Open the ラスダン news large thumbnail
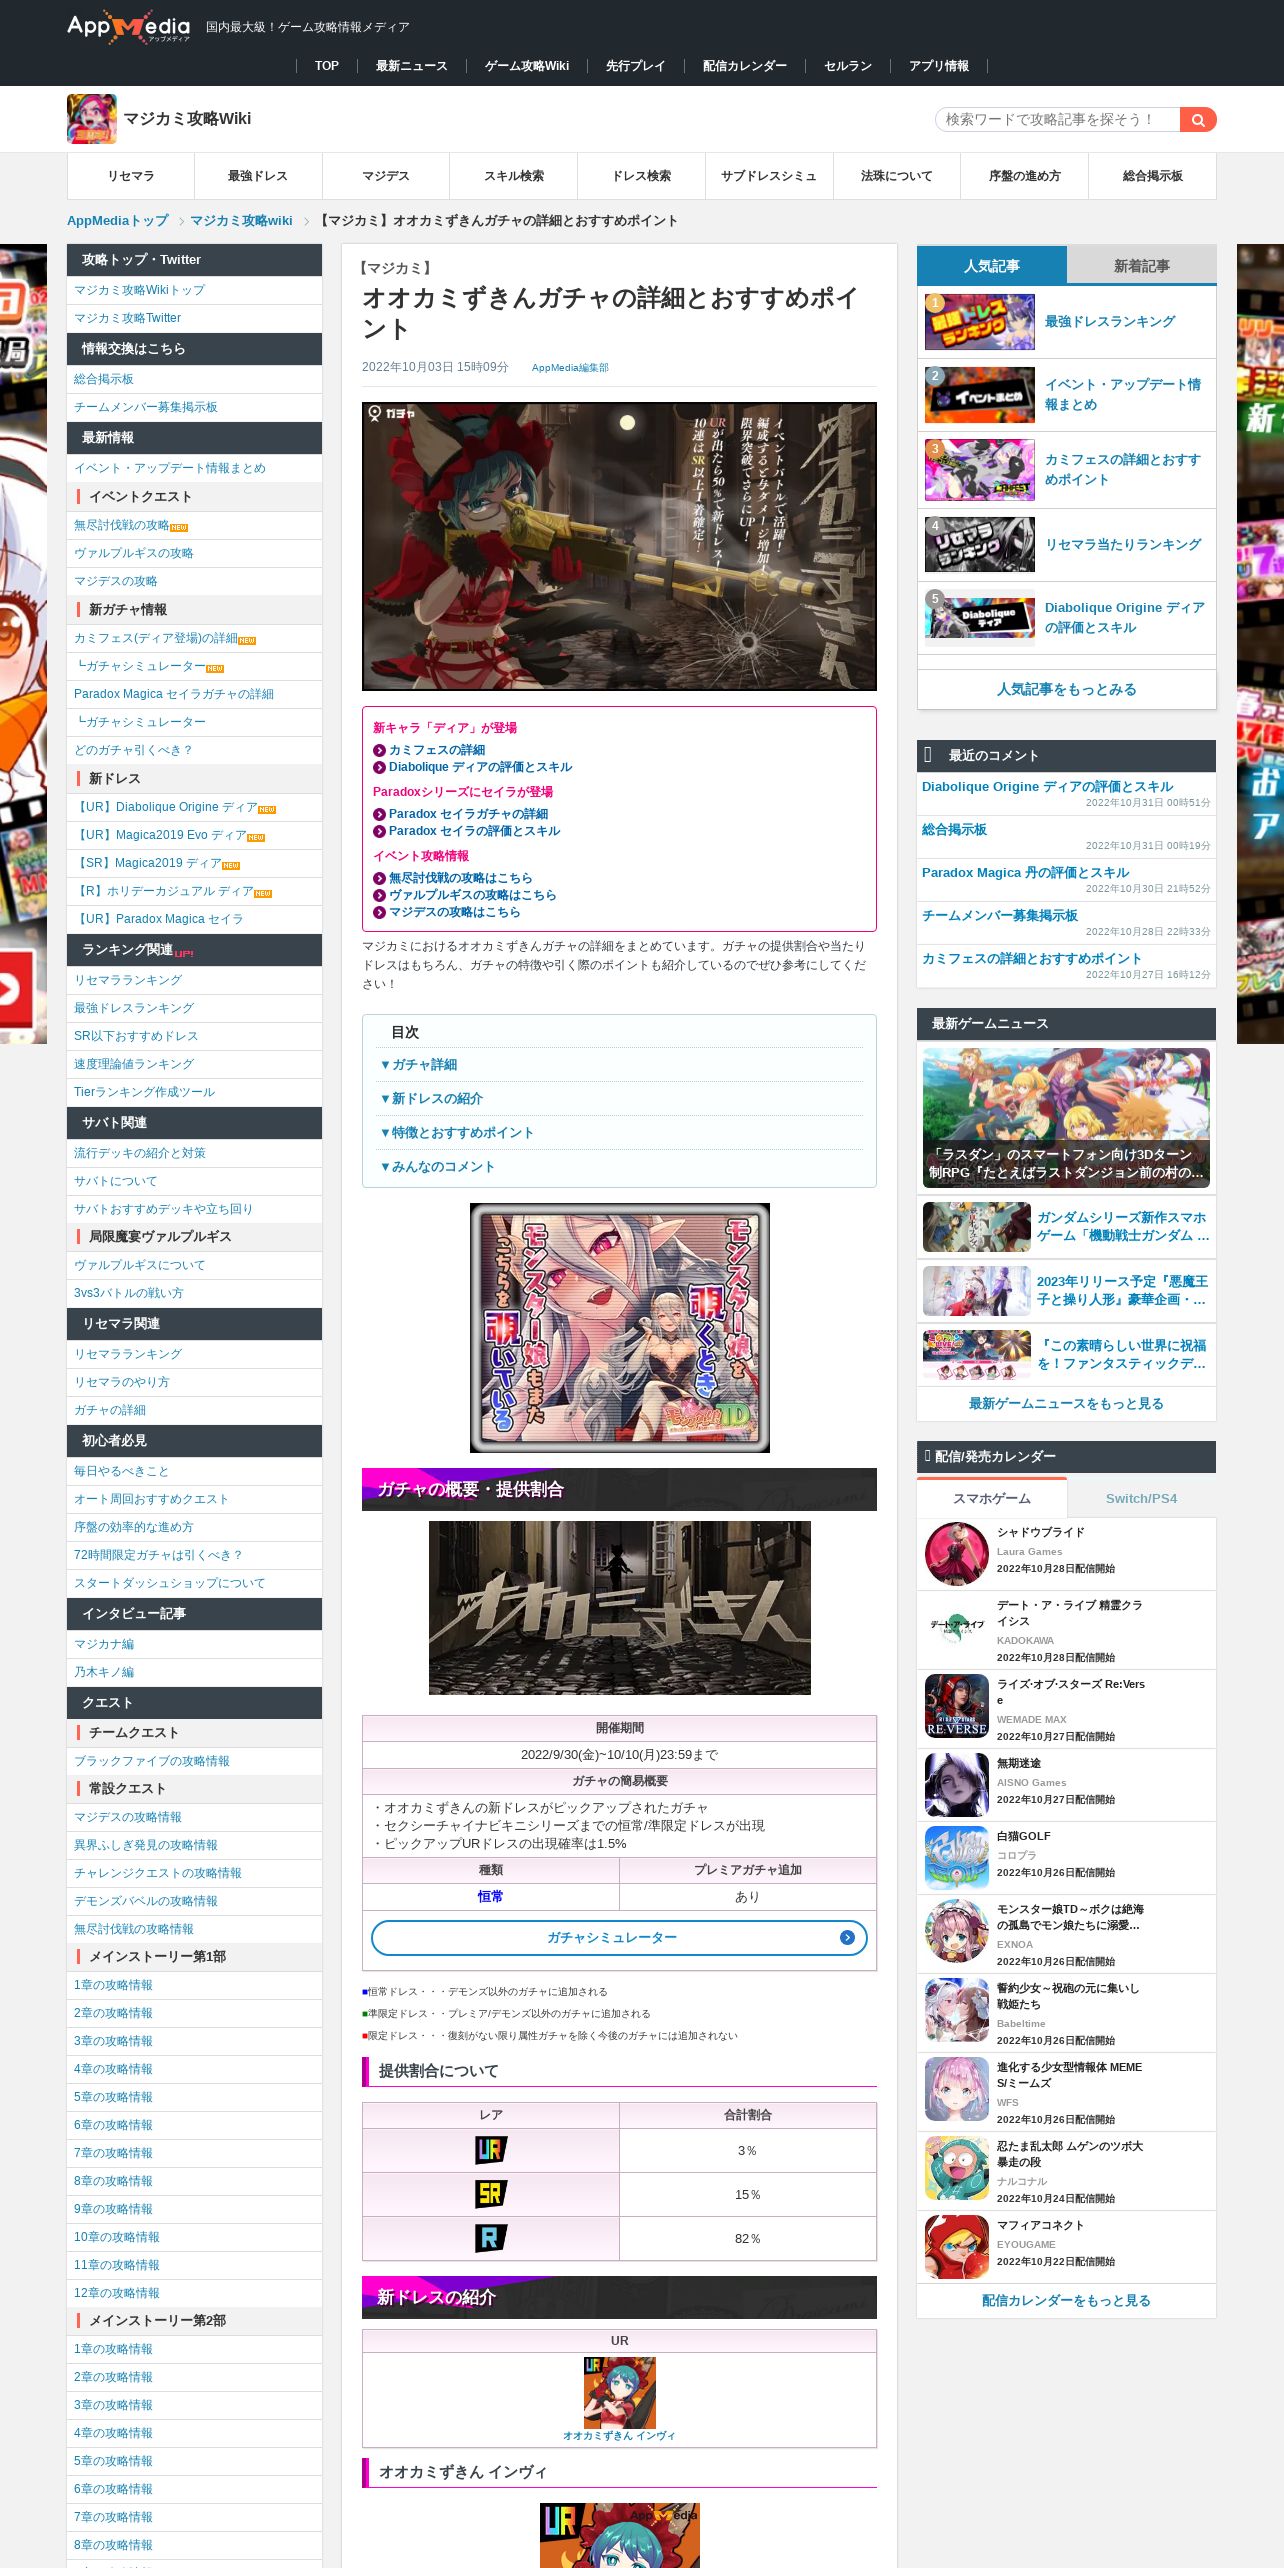 [1066, 1118]
